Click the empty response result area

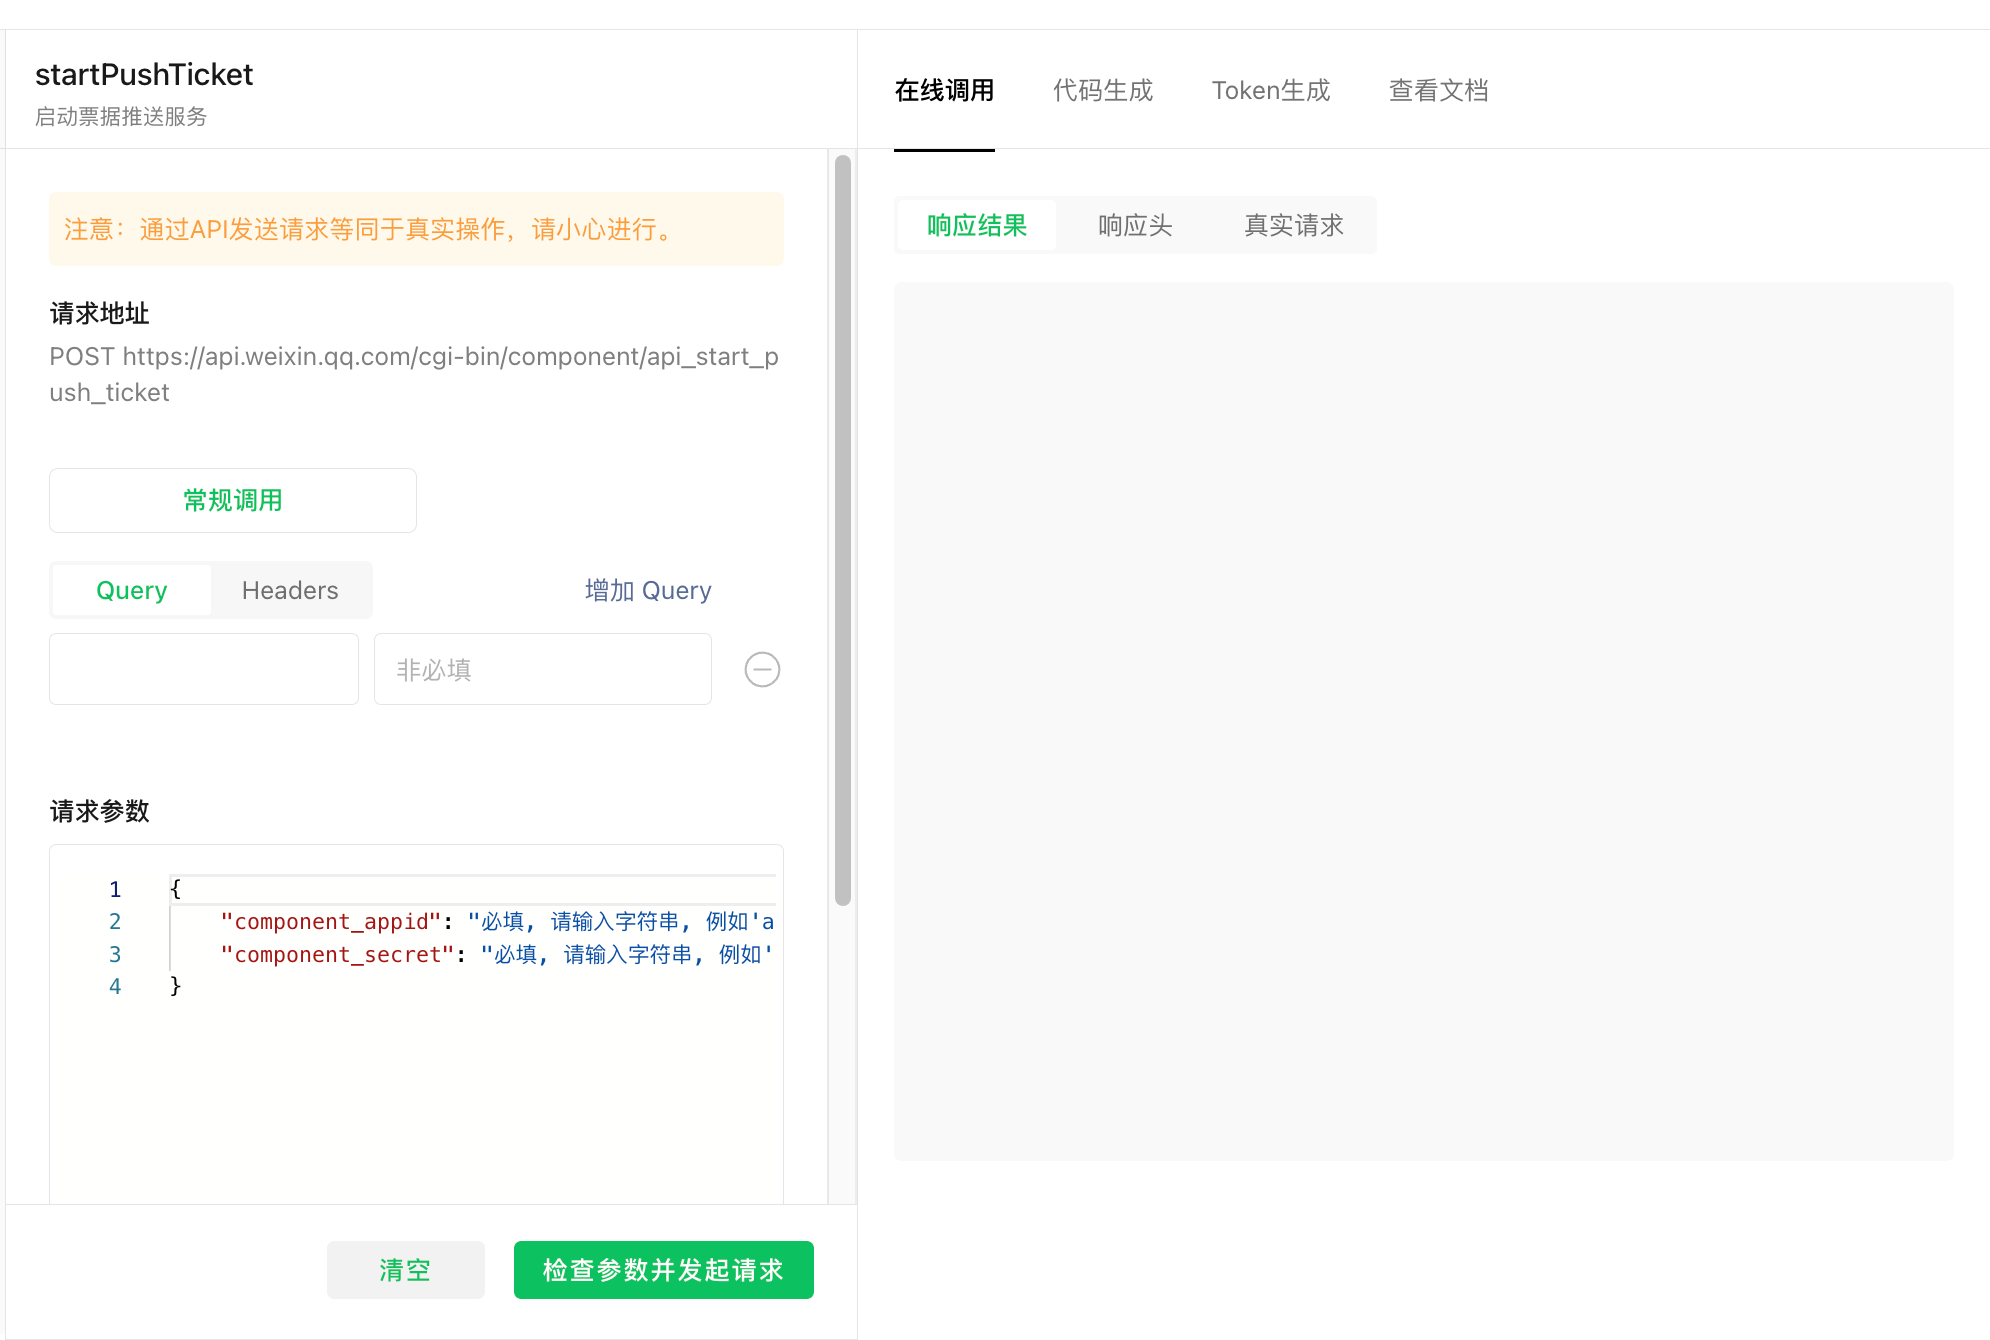1423,720
